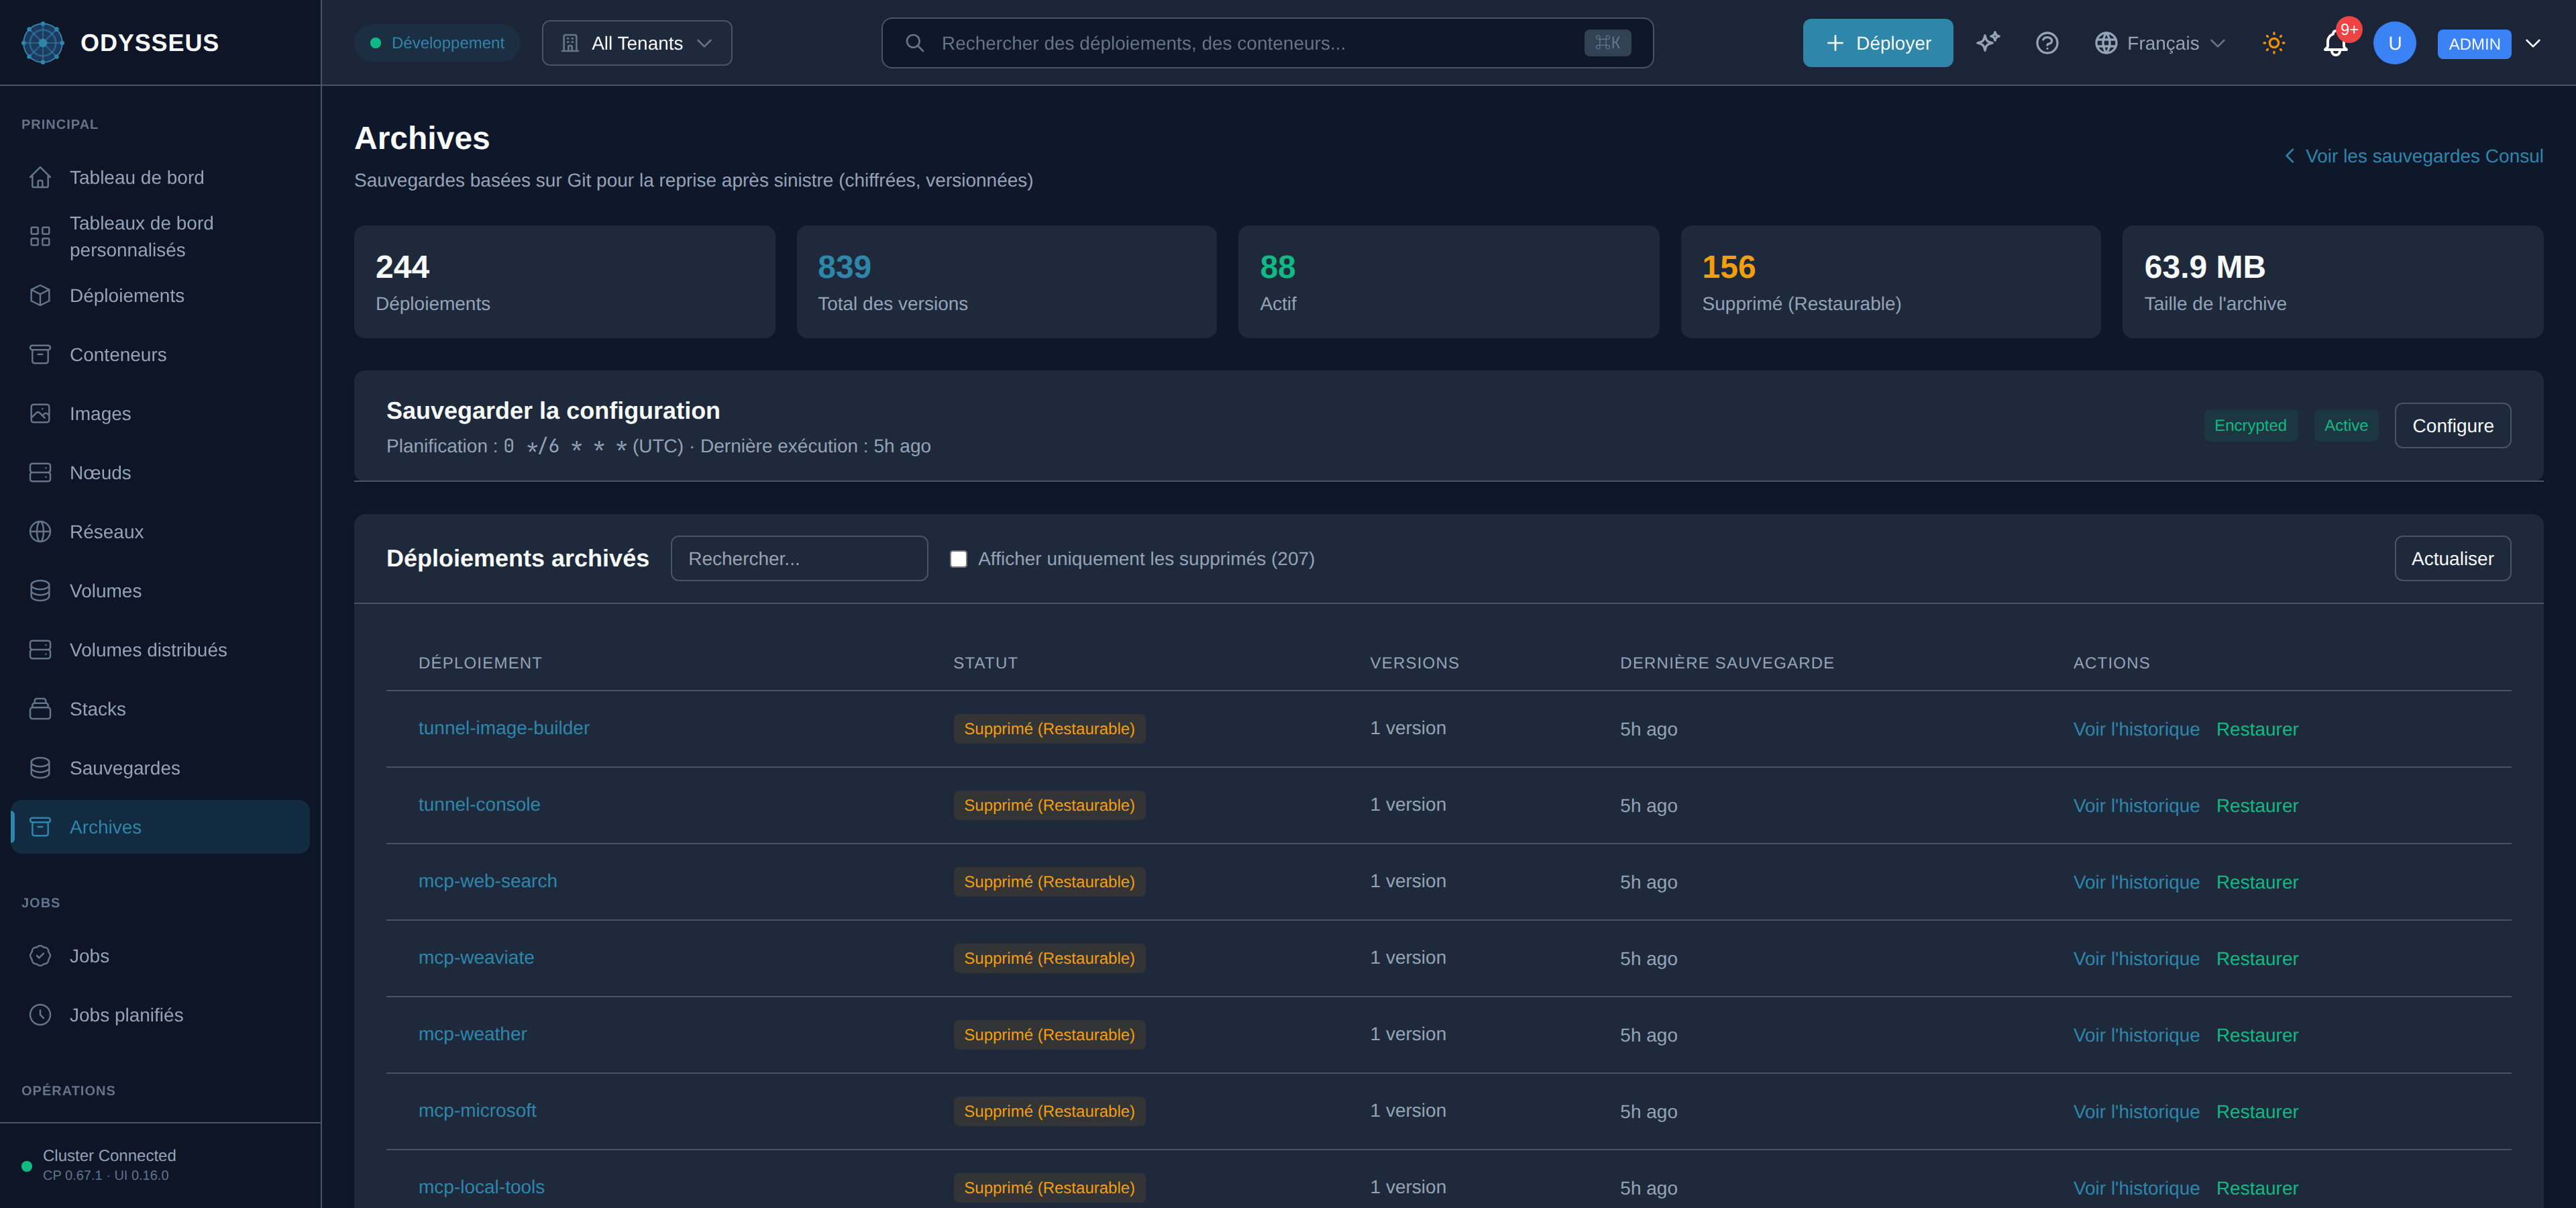Click the Déployer button
Image resolution: width=2576 pixels, height=1208 pixels.
(x=1877, y=43)
